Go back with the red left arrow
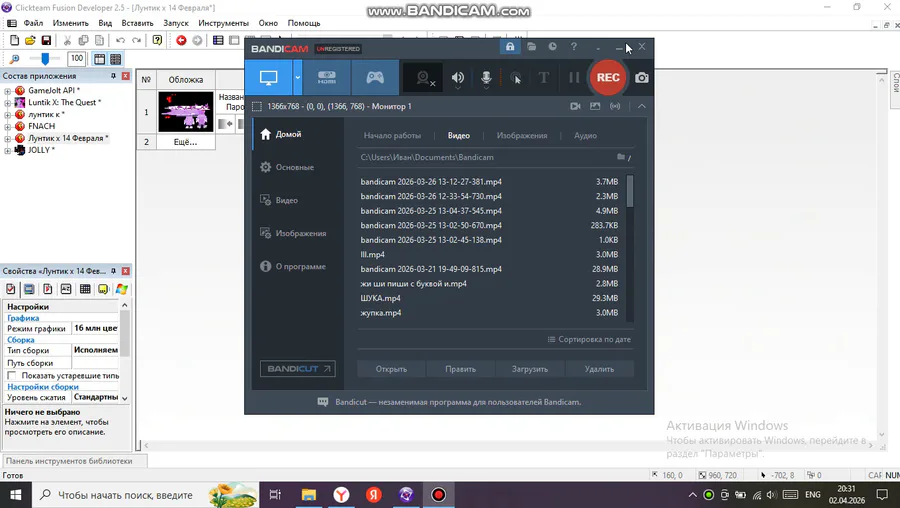The image size is (900, 508). pos(181,40)
